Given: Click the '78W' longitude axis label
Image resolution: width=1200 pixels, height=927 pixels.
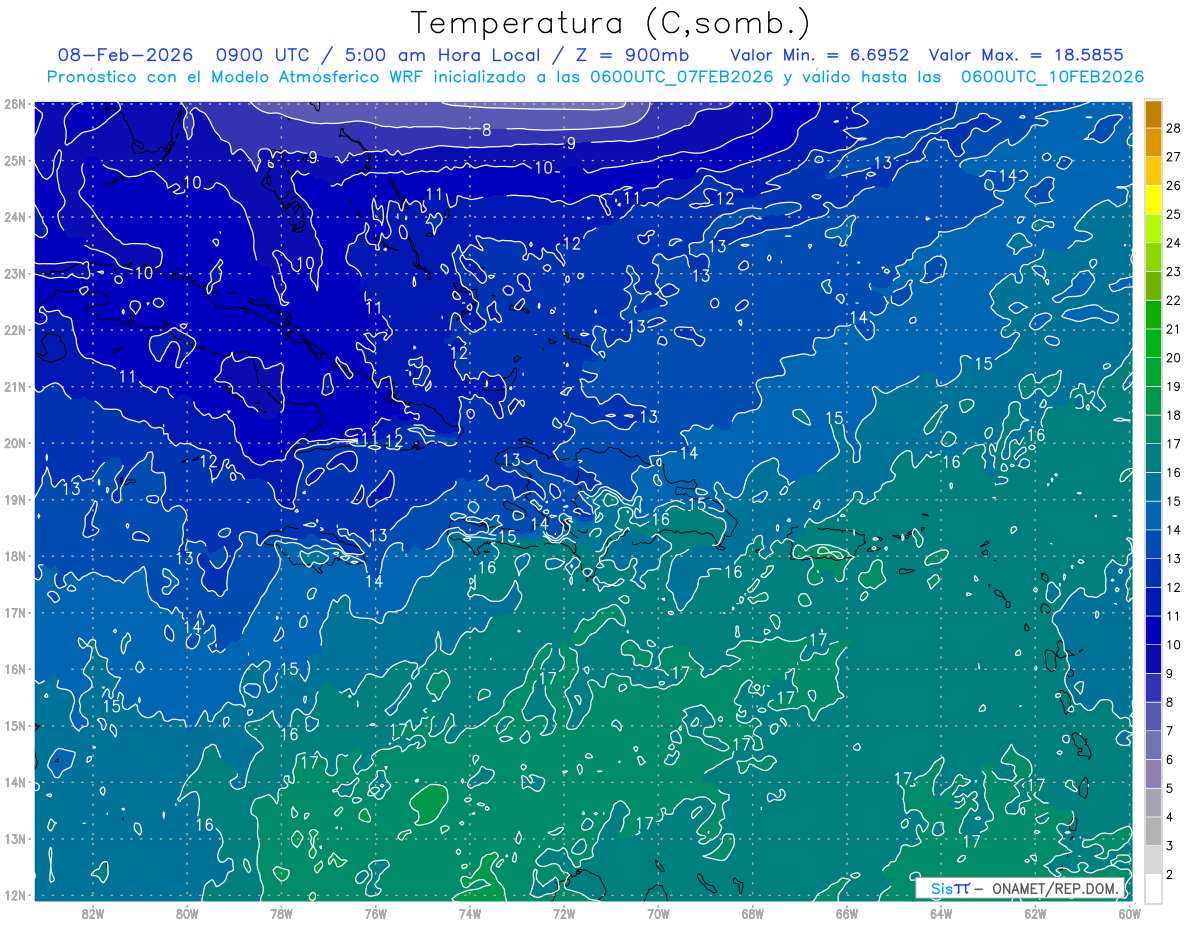Looking at the screenshot, I should 281,913.
